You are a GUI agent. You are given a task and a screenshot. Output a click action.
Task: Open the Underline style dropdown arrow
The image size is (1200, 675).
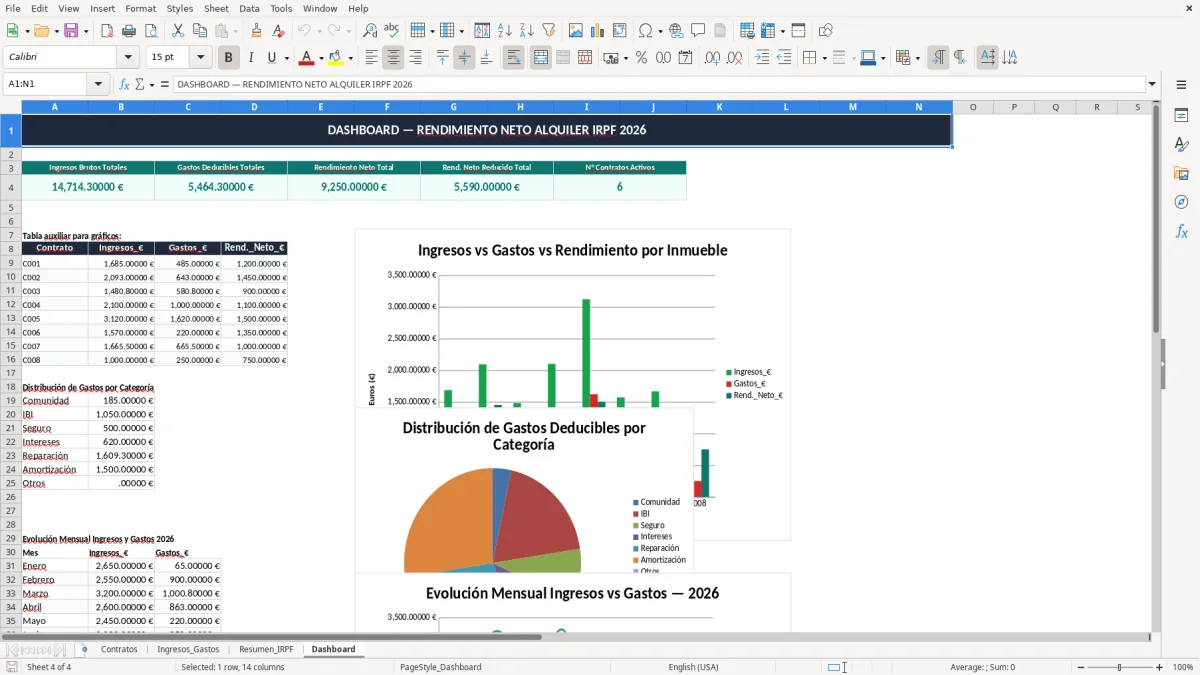286,58
